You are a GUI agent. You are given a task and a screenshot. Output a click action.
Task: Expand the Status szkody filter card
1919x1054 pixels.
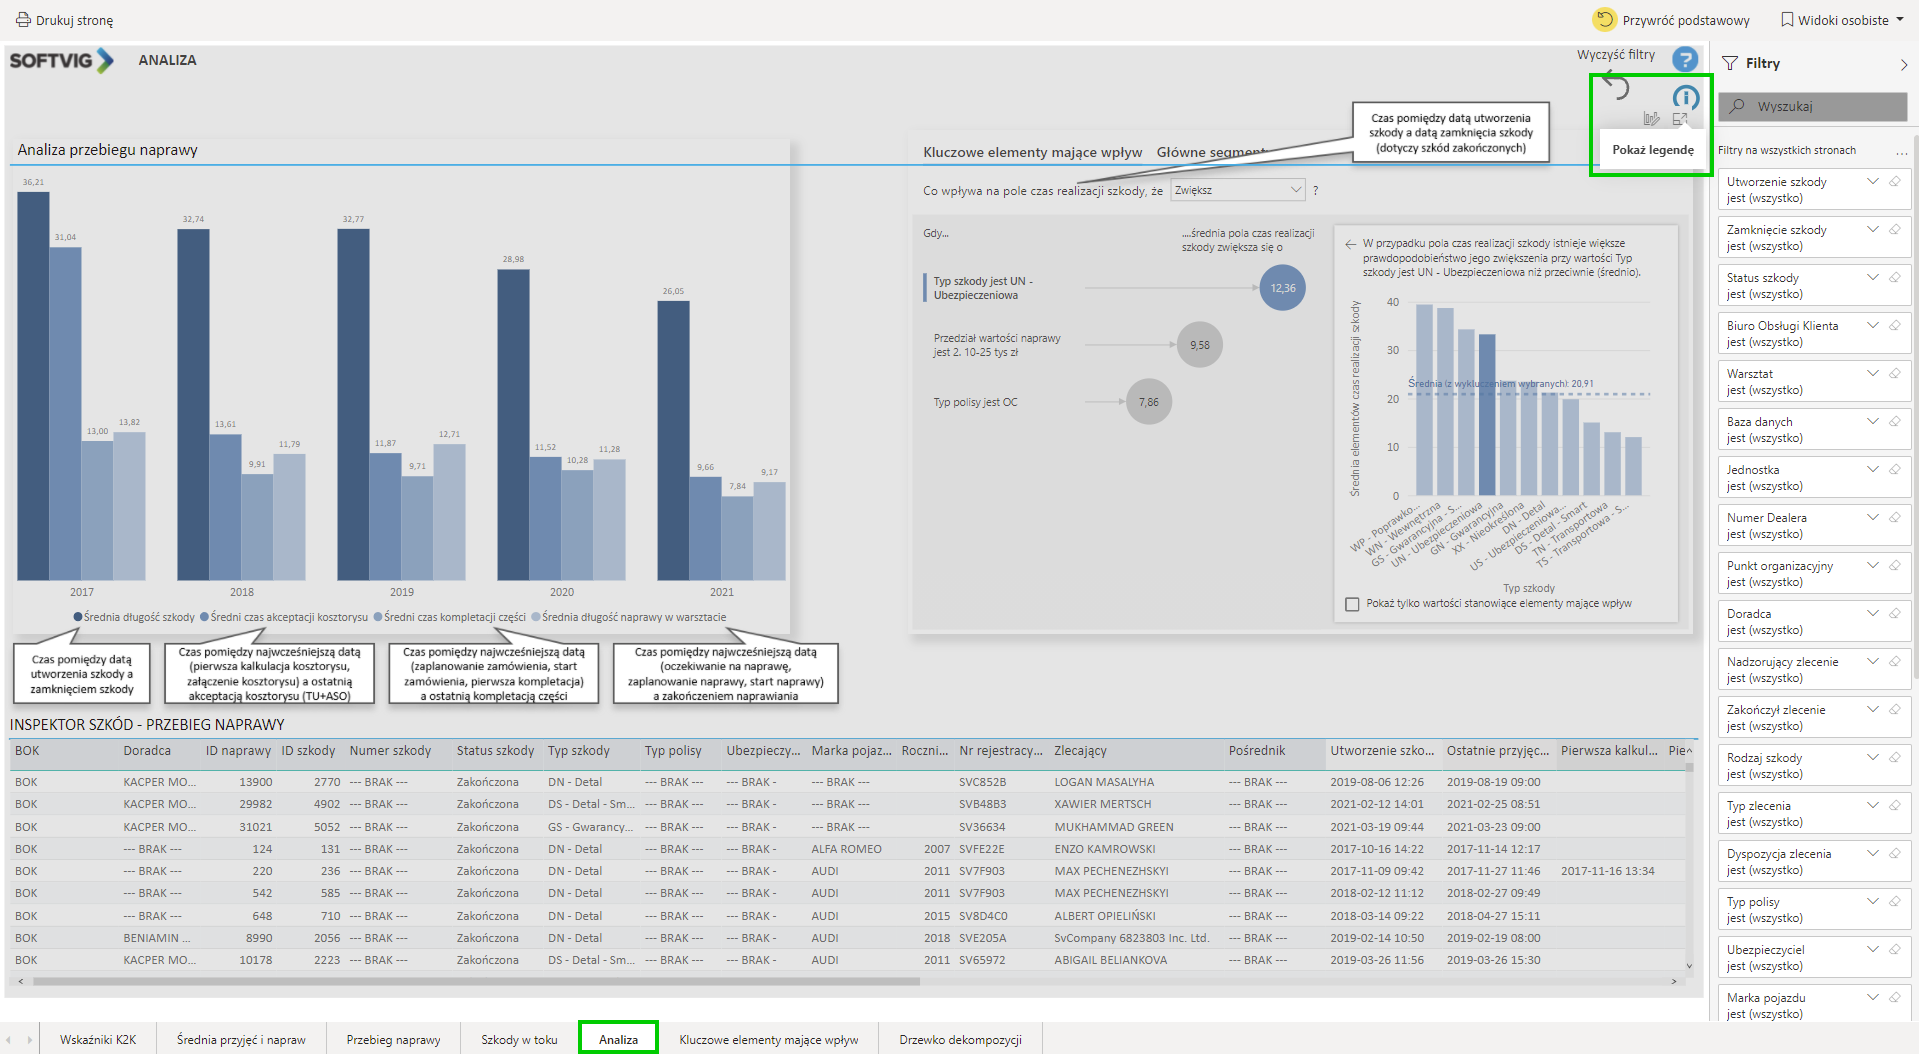coord(1872,278)
